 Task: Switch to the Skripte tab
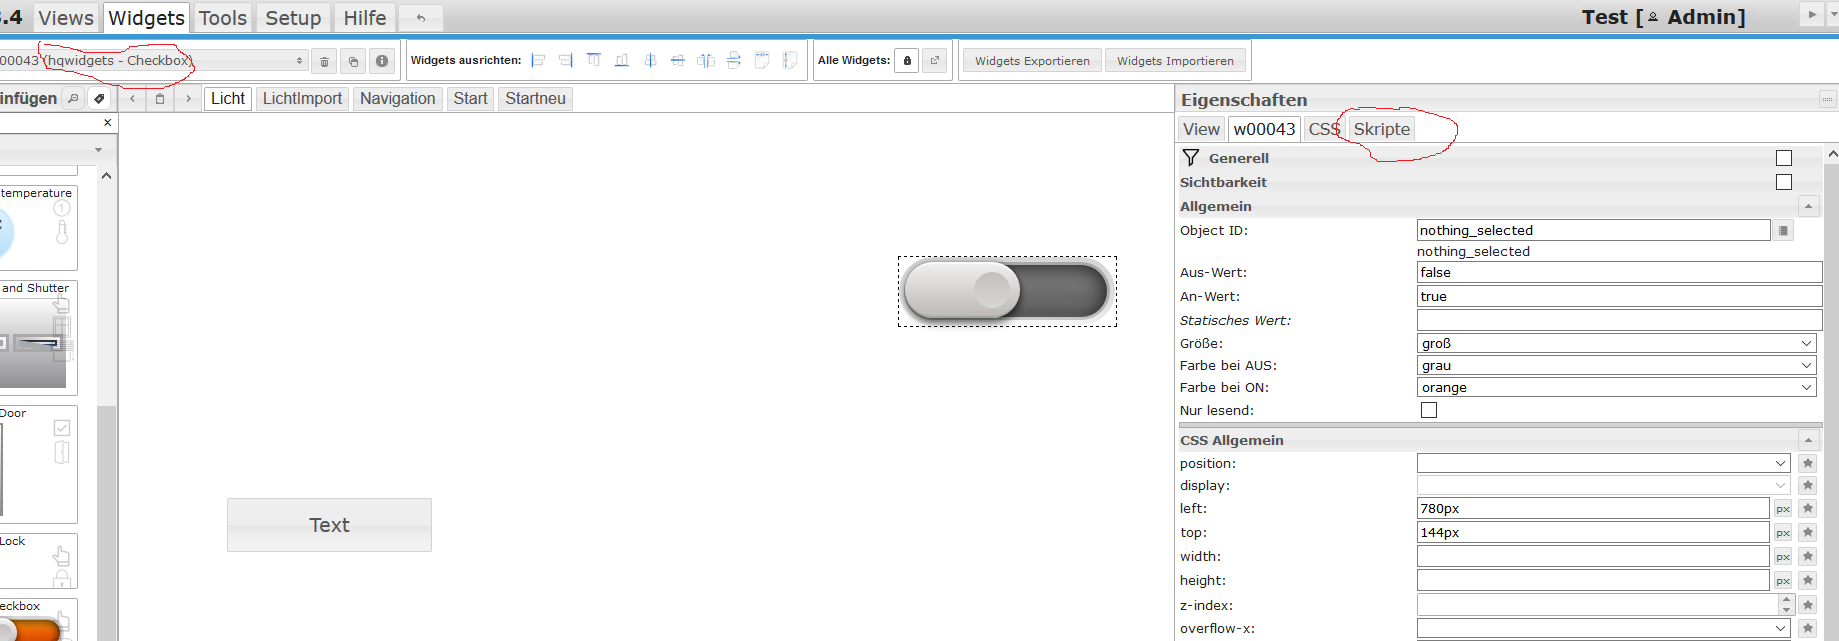point(1381,129)
